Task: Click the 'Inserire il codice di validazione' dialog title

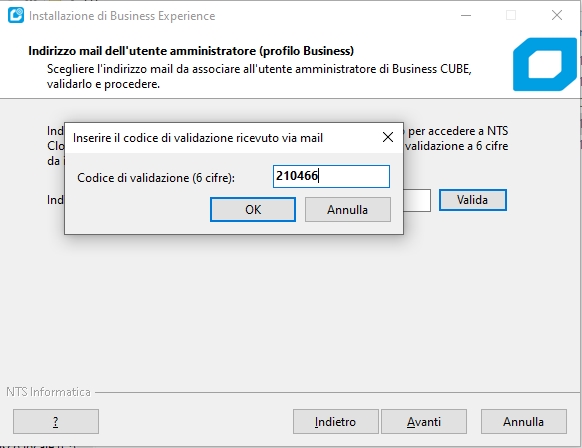Action: 198,138
